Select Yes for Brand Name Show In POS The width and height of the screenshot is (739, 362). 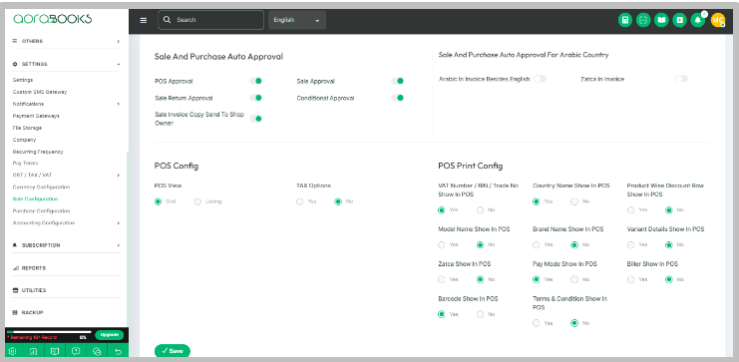[536, 245]
